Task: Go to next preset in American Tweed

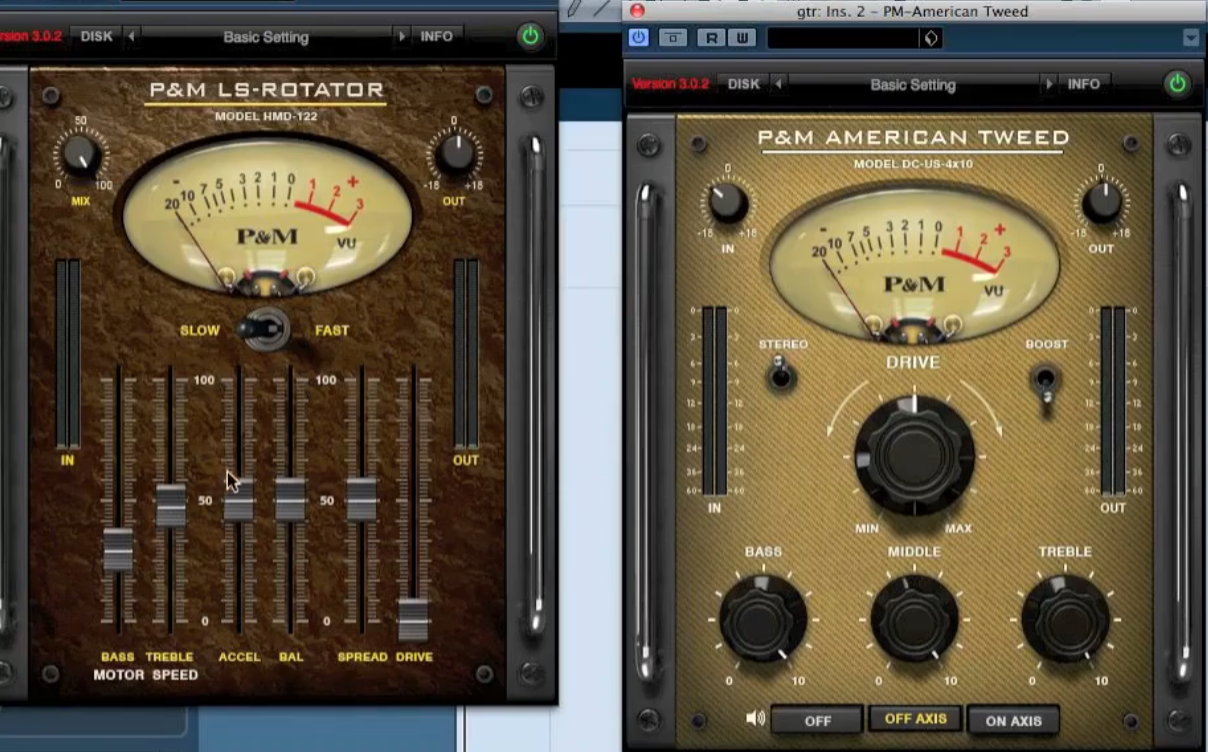Action: pyautogui.click(x=1049, y=85)
